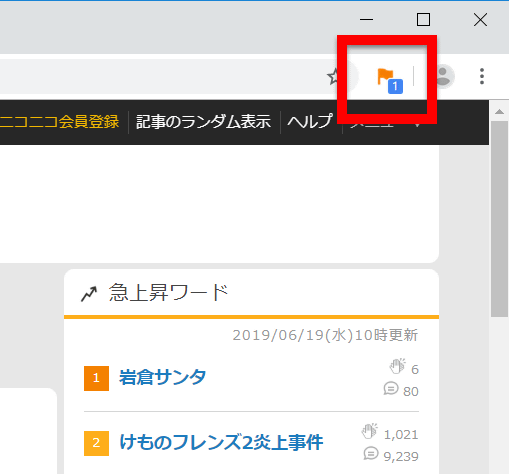Viewport: 509px width, 474px height.
Task: Click the 急上昇ワード heading
Action: (168, 293)
